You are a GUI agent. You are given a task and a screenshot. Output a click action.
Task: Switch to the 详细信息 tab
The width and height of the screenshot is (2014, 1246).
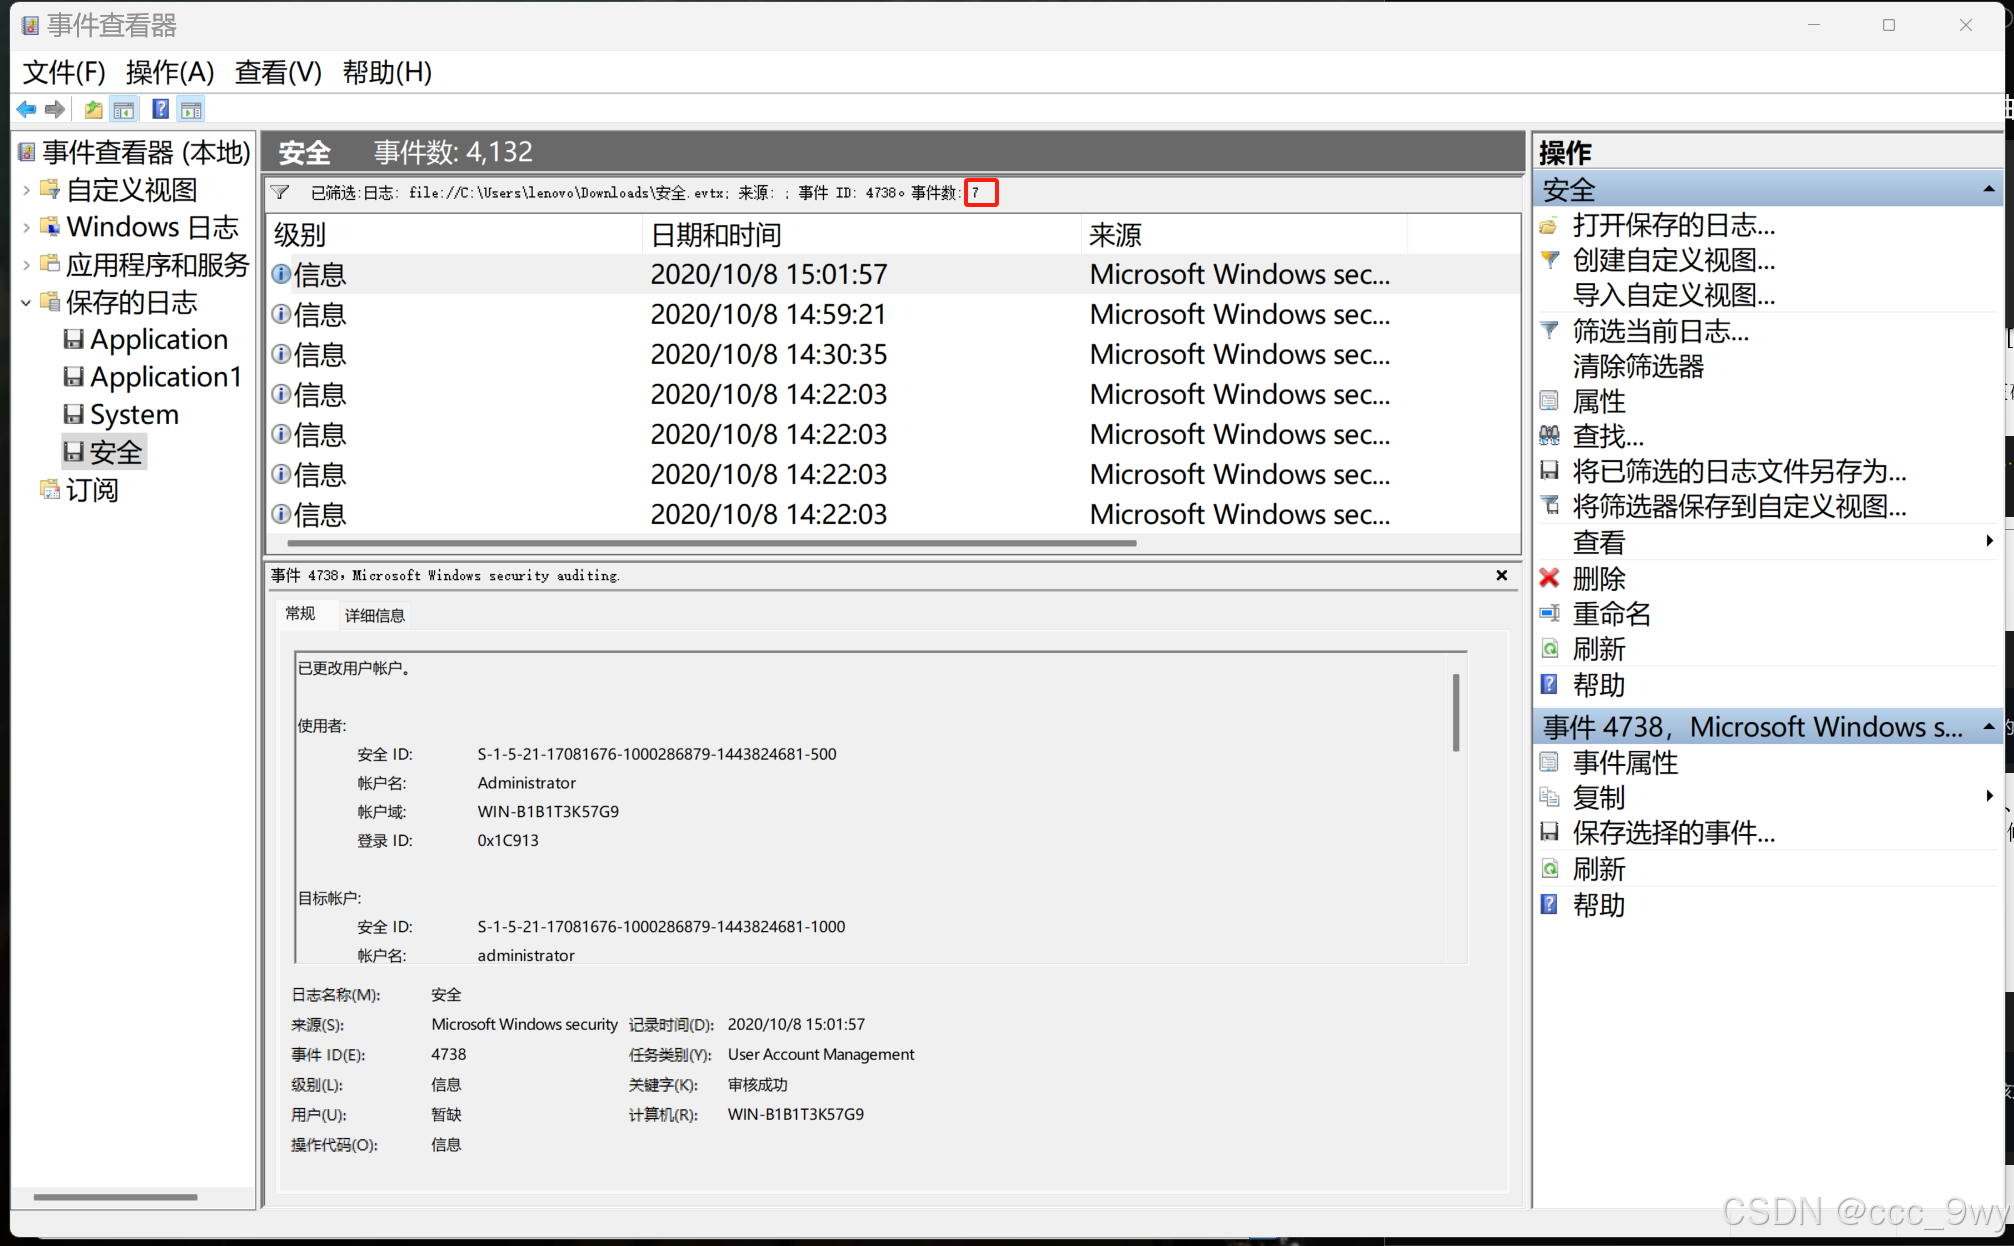tap(375, 615)
